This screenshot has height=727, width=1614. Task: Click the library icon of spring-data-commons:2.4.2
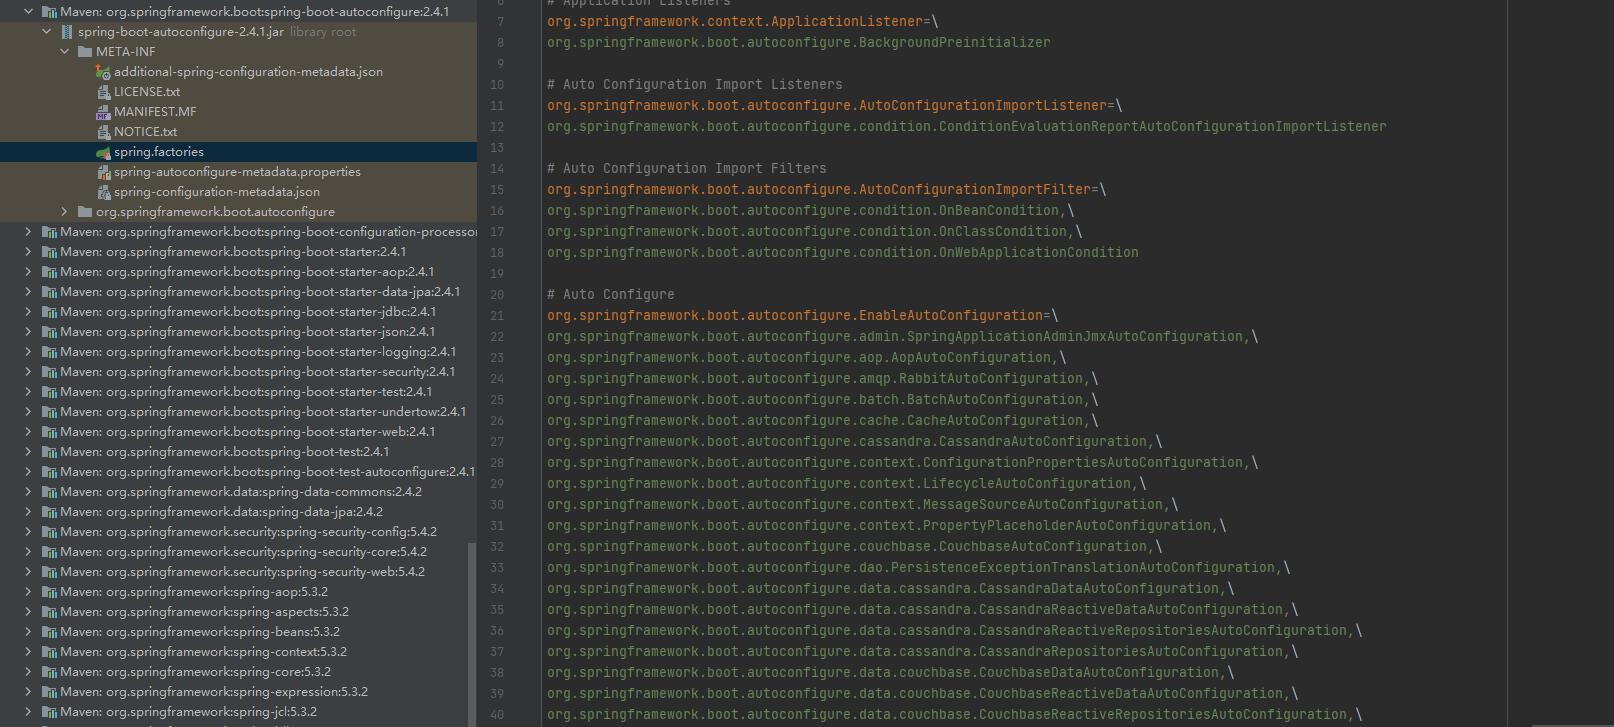(49, 492)
